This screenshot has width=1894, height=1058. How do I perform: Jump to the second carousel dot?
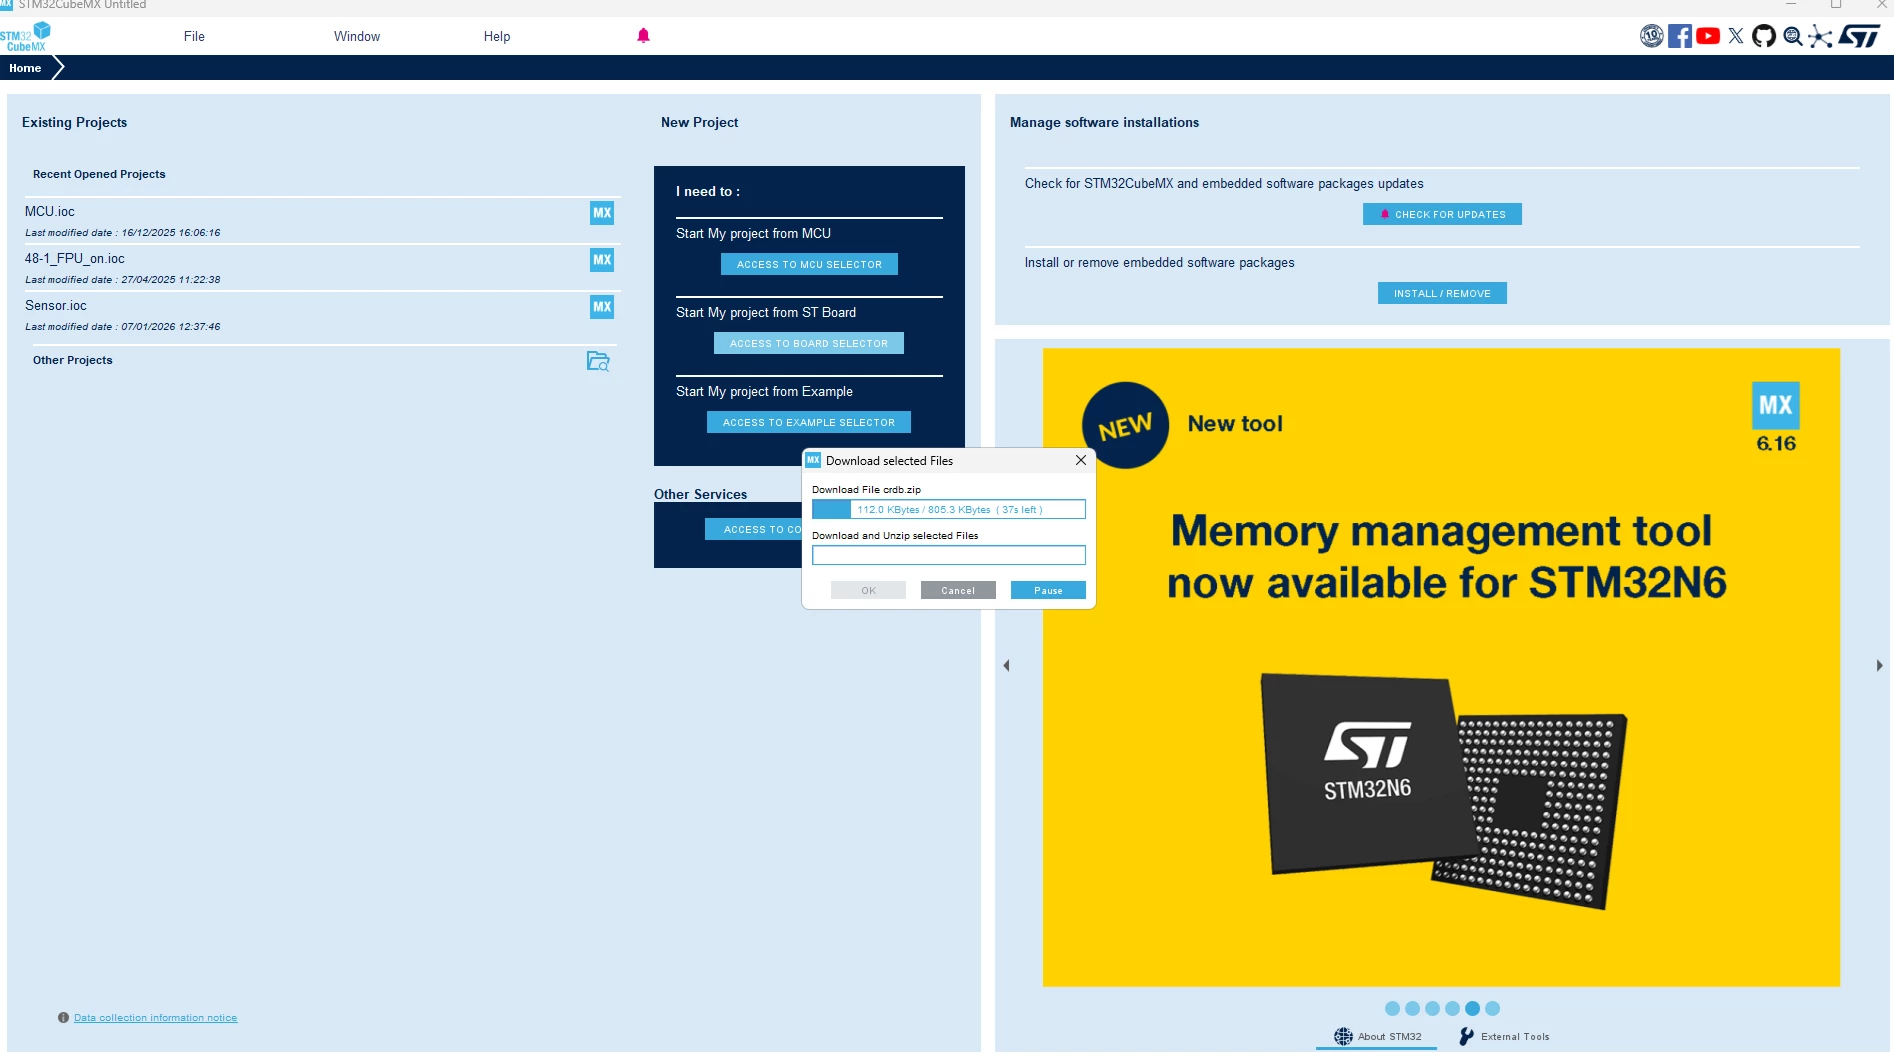click(1412, 1009)
